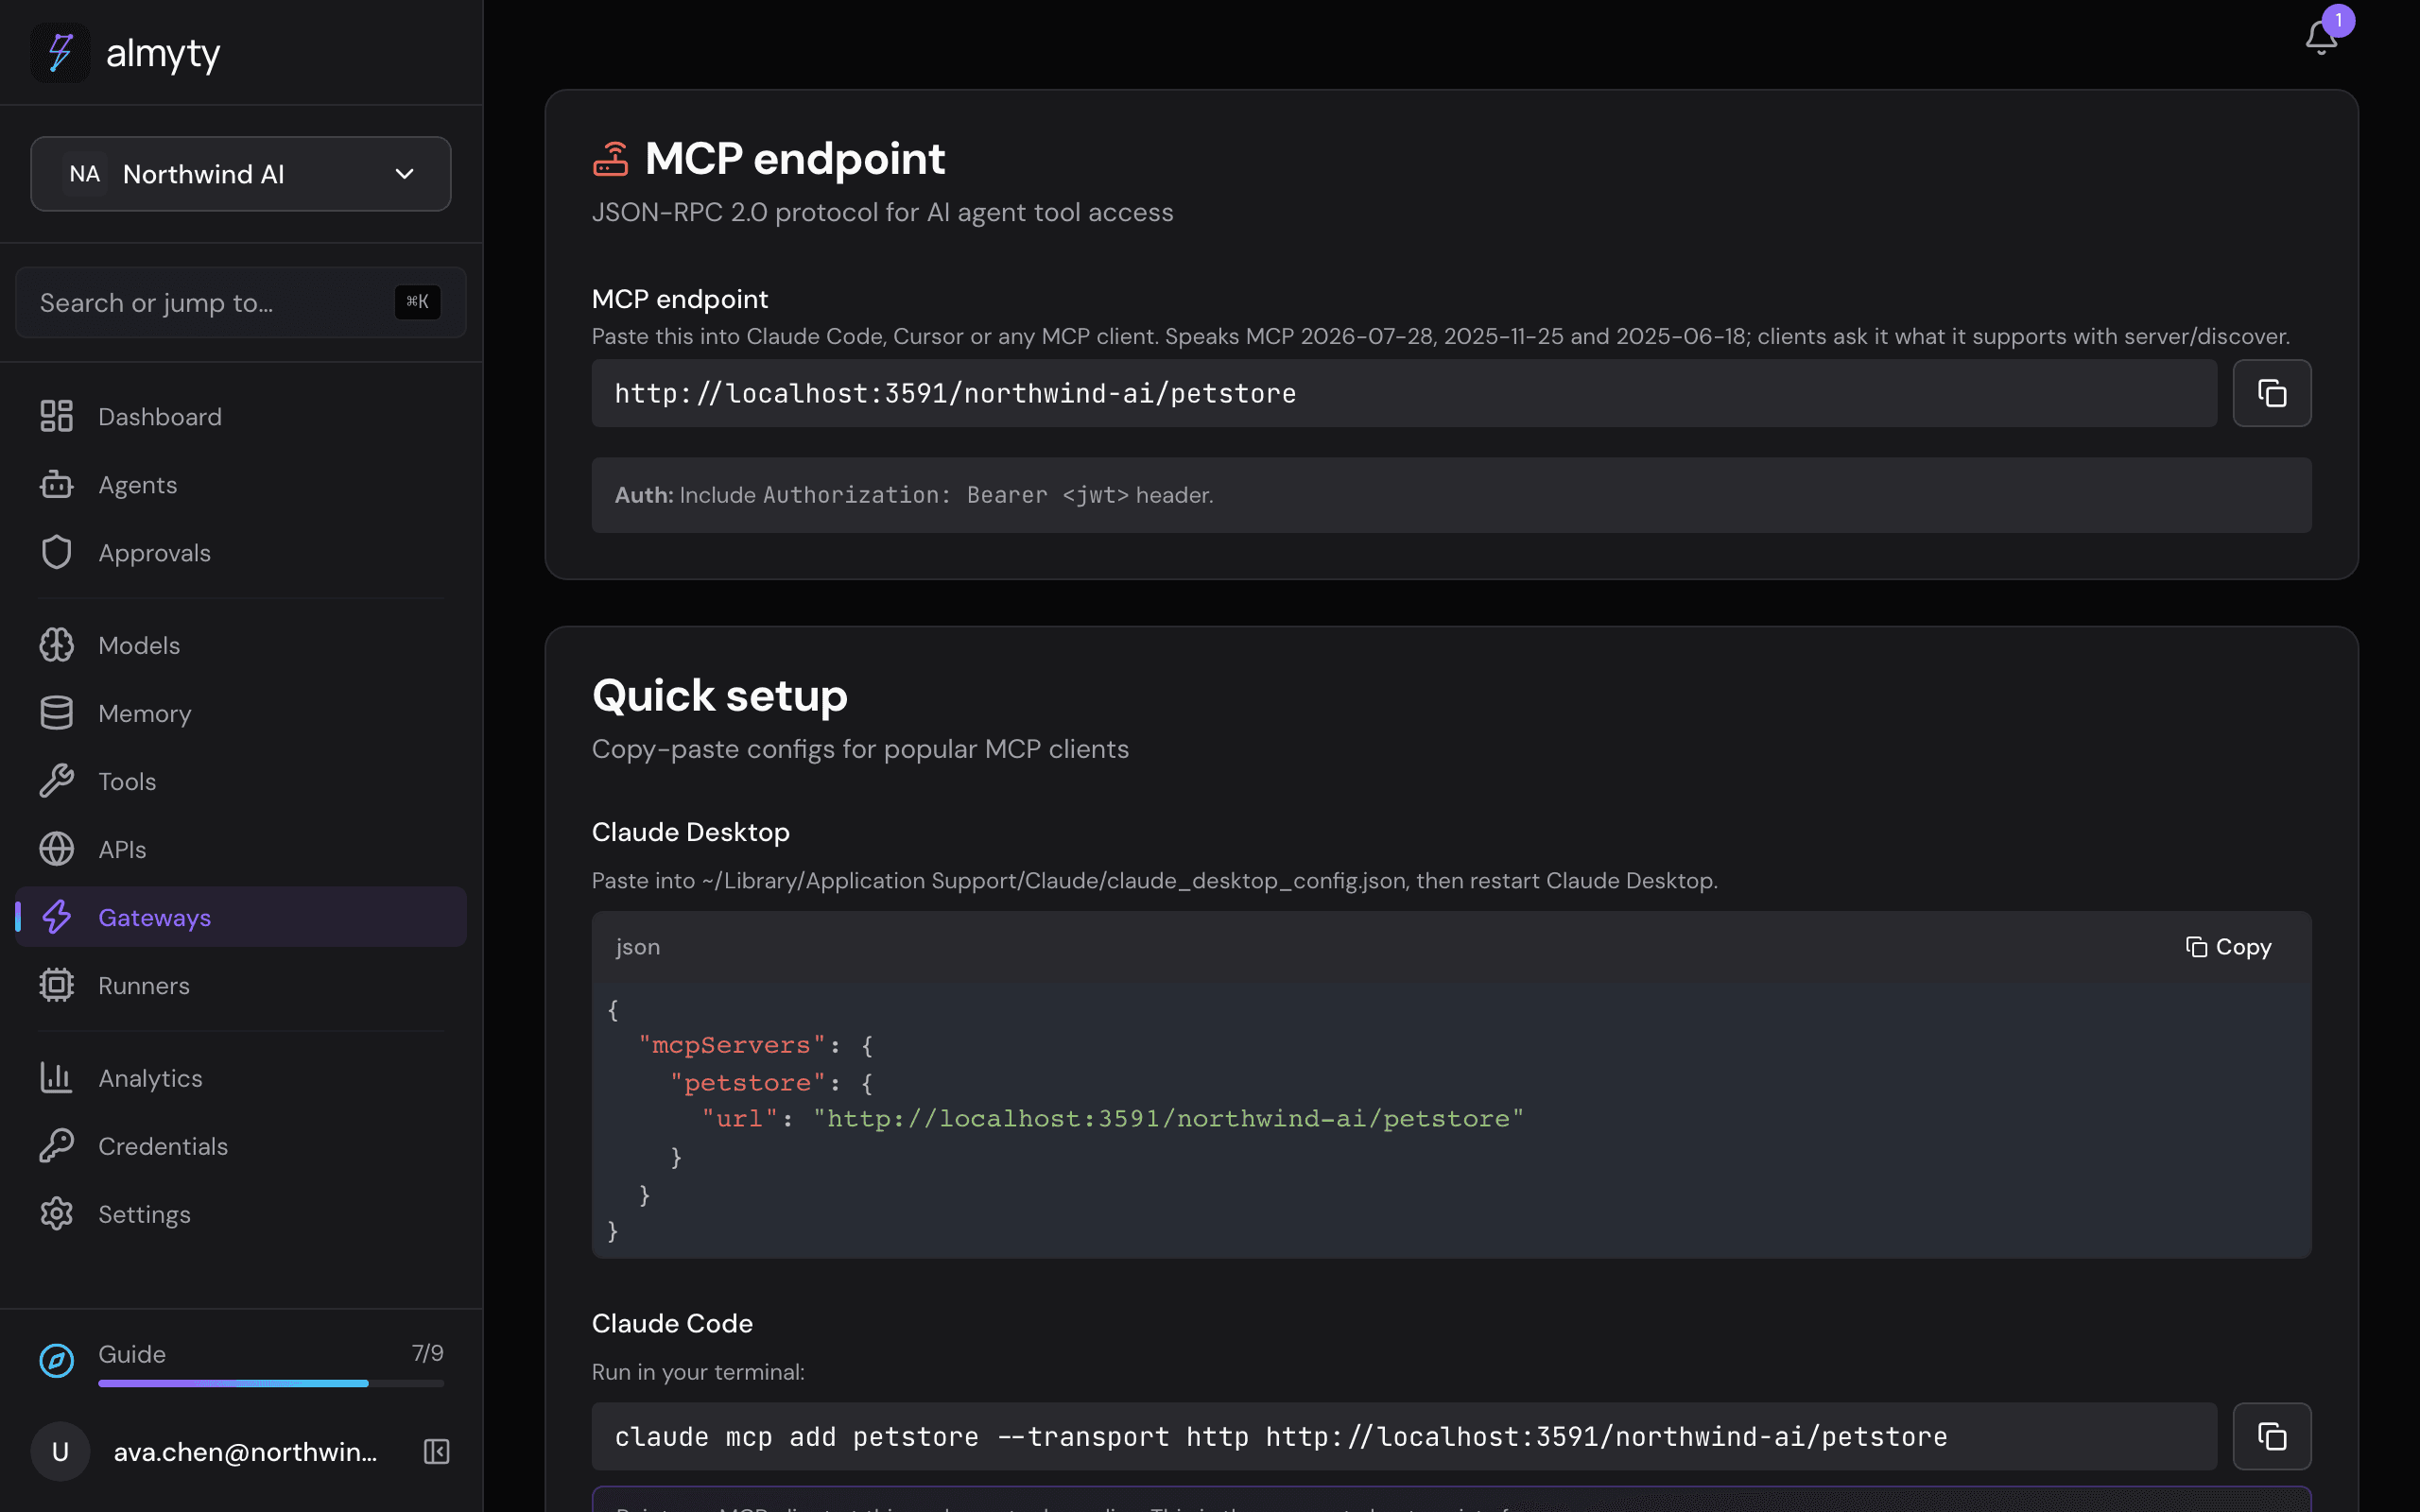Click the Agents robot icon
The height and width of the screenshot is (1512, 2420).
56,484
